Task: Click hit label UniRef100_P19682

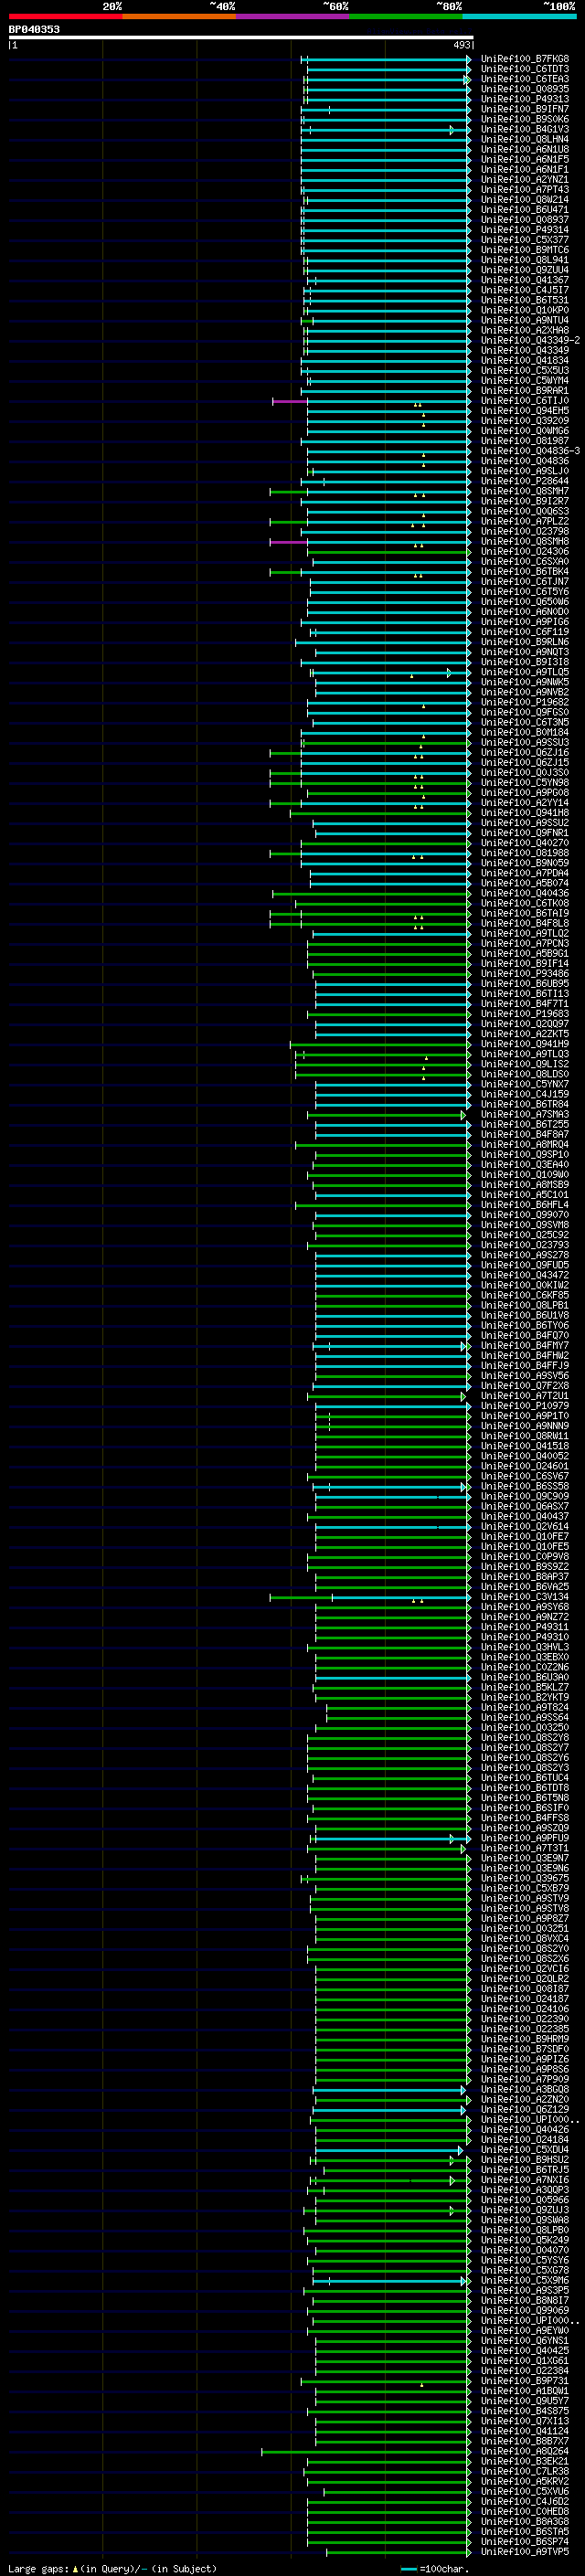Action: pyautogui.click(x=525, y=702)
